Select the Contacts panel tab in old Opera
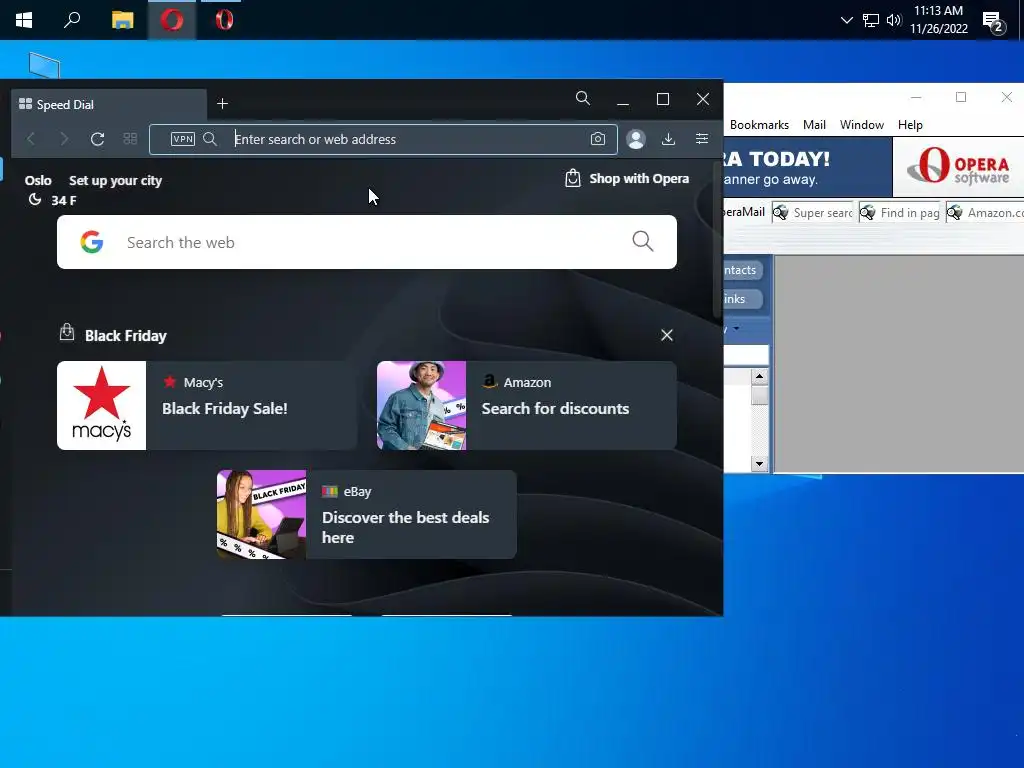The width and height of the screenshot is (1024, 768). [x=743, y=270]
